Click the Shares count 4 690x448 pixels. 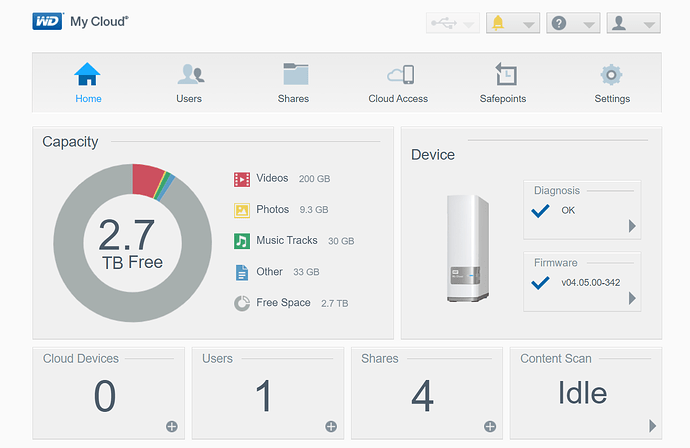point(422,396)
